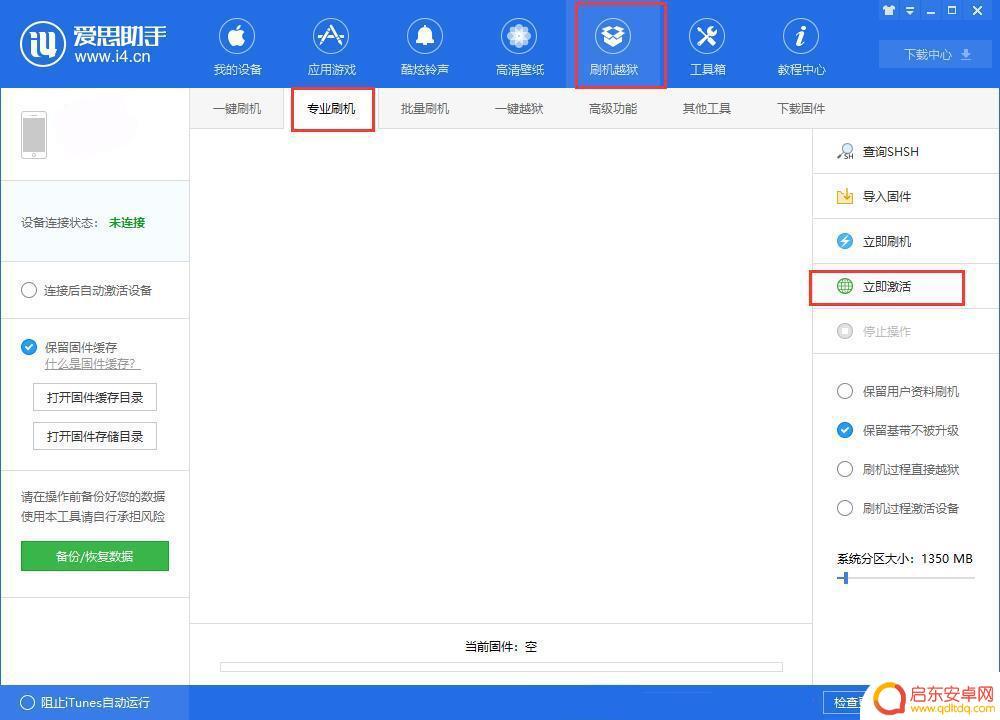
Task: Adjust 系统分区大小 slider handle
Action: [x=845, y=578]
